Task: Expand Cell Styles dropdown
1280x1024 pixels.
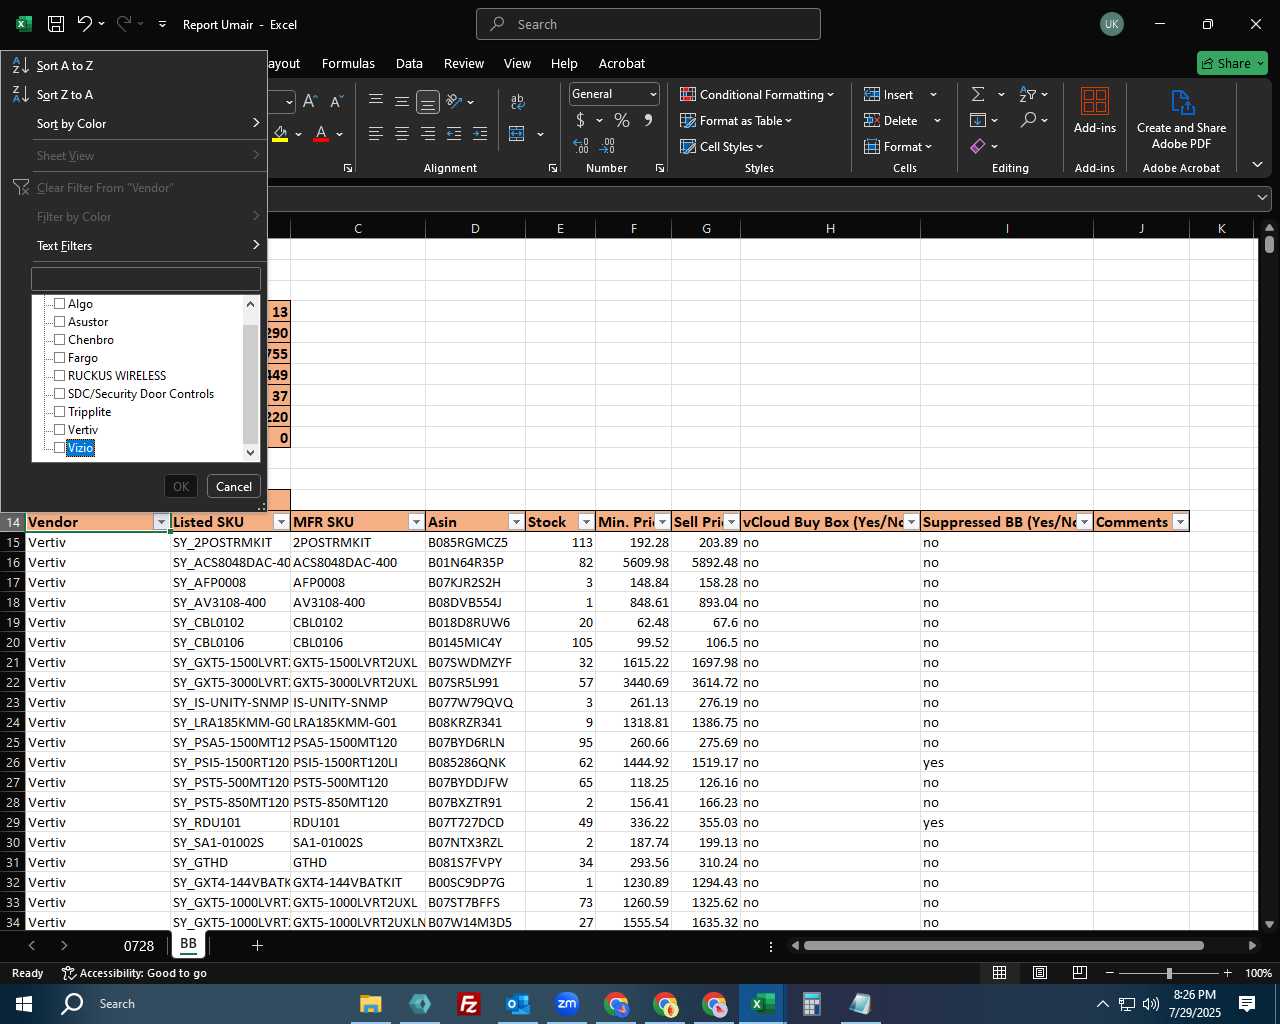Action: (x=759, y=147)
